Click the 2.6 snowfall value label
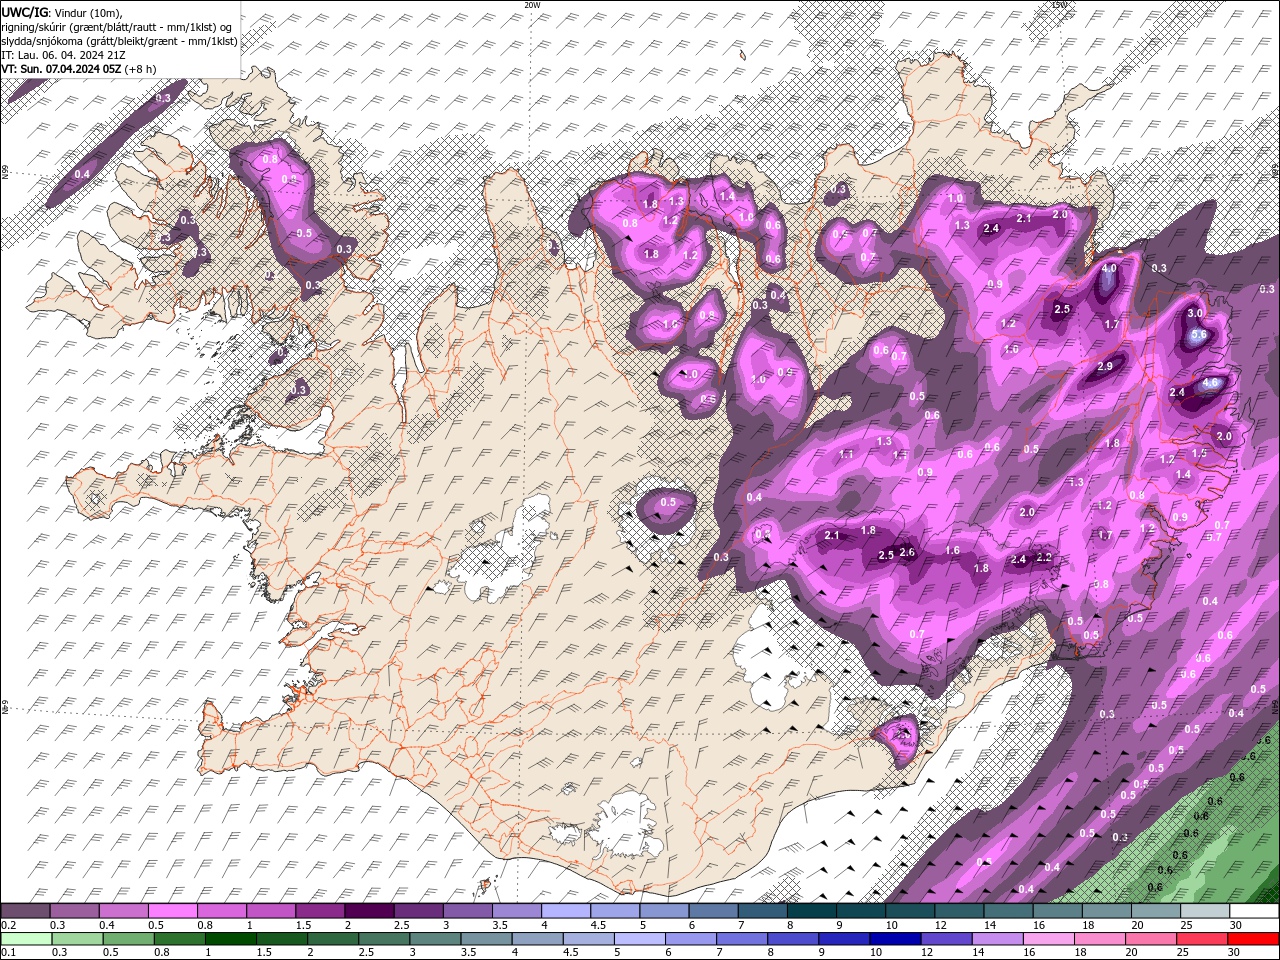This screenshot has width=1280, height=960. pyautogui.click(x=908, y=552)
